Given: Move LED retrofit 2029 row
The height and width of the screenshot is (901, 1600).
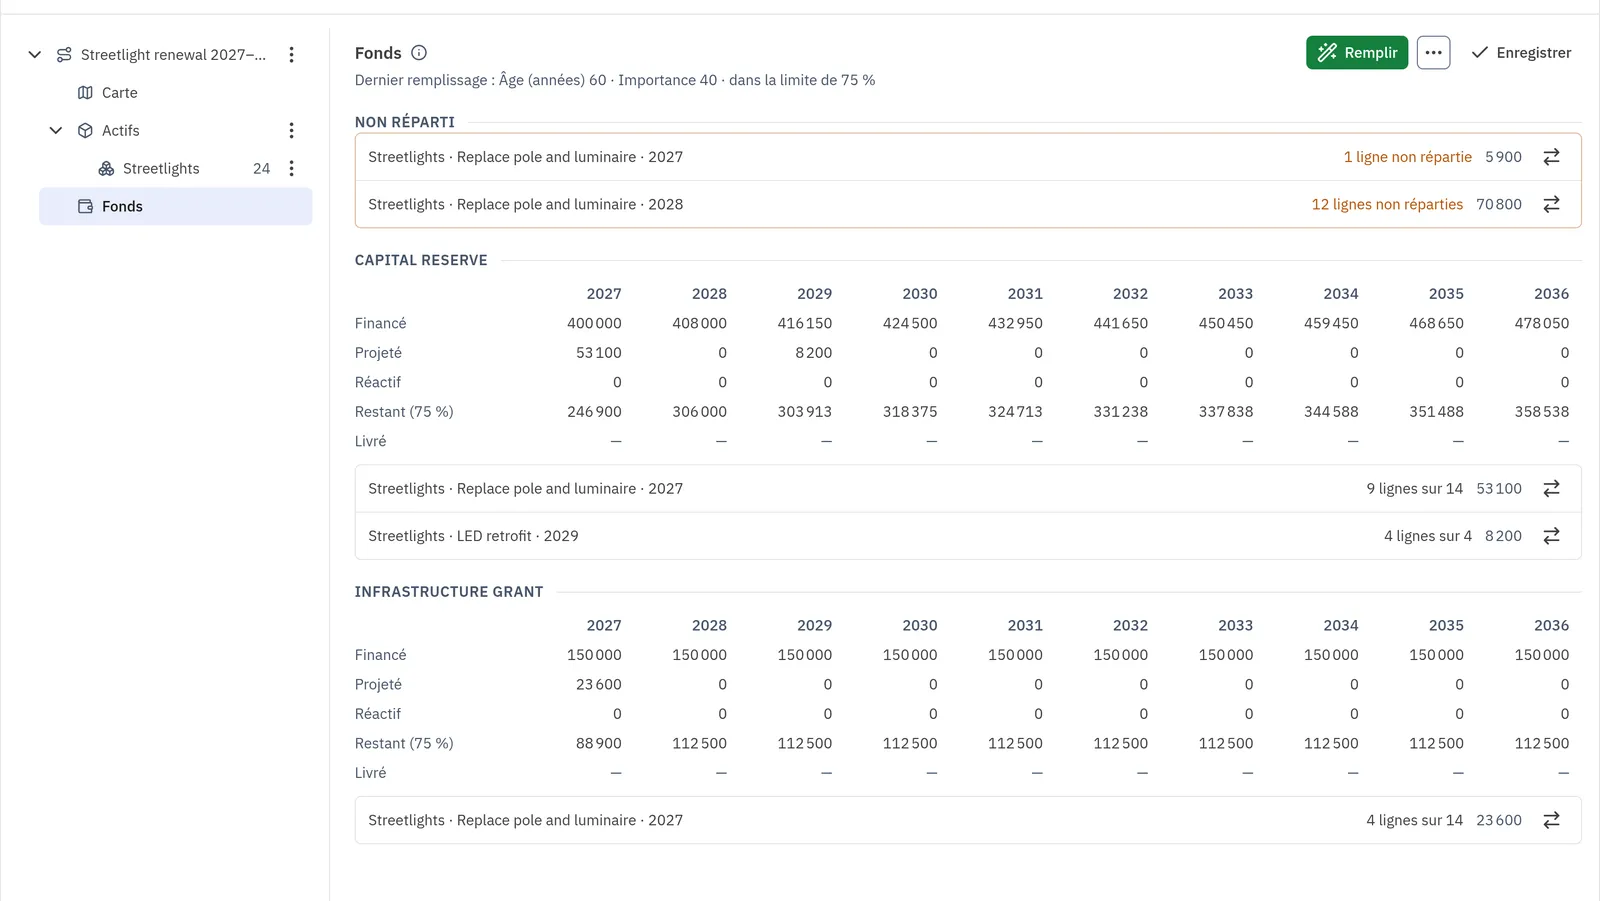Looking at the screenshot, I should [x=1551, y=536].
